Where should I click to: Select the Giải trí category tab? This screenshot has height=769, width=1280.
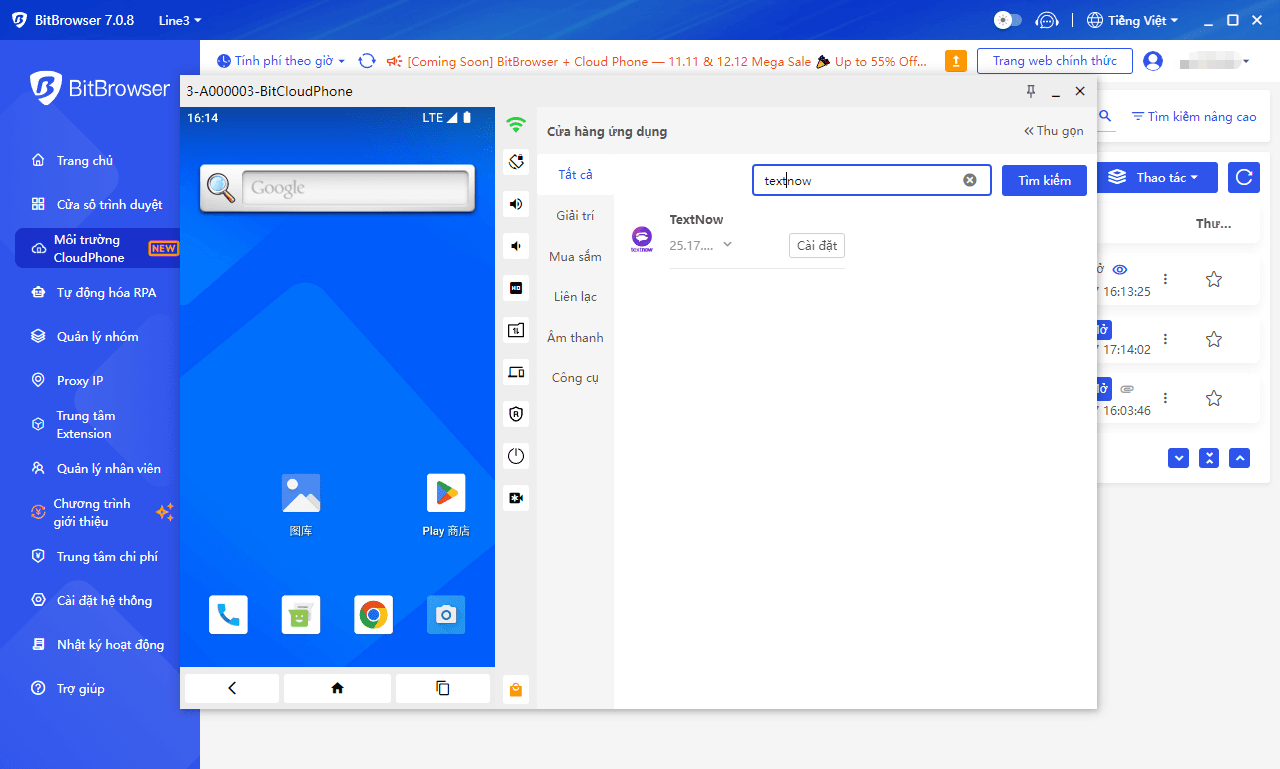pos(575,216)
